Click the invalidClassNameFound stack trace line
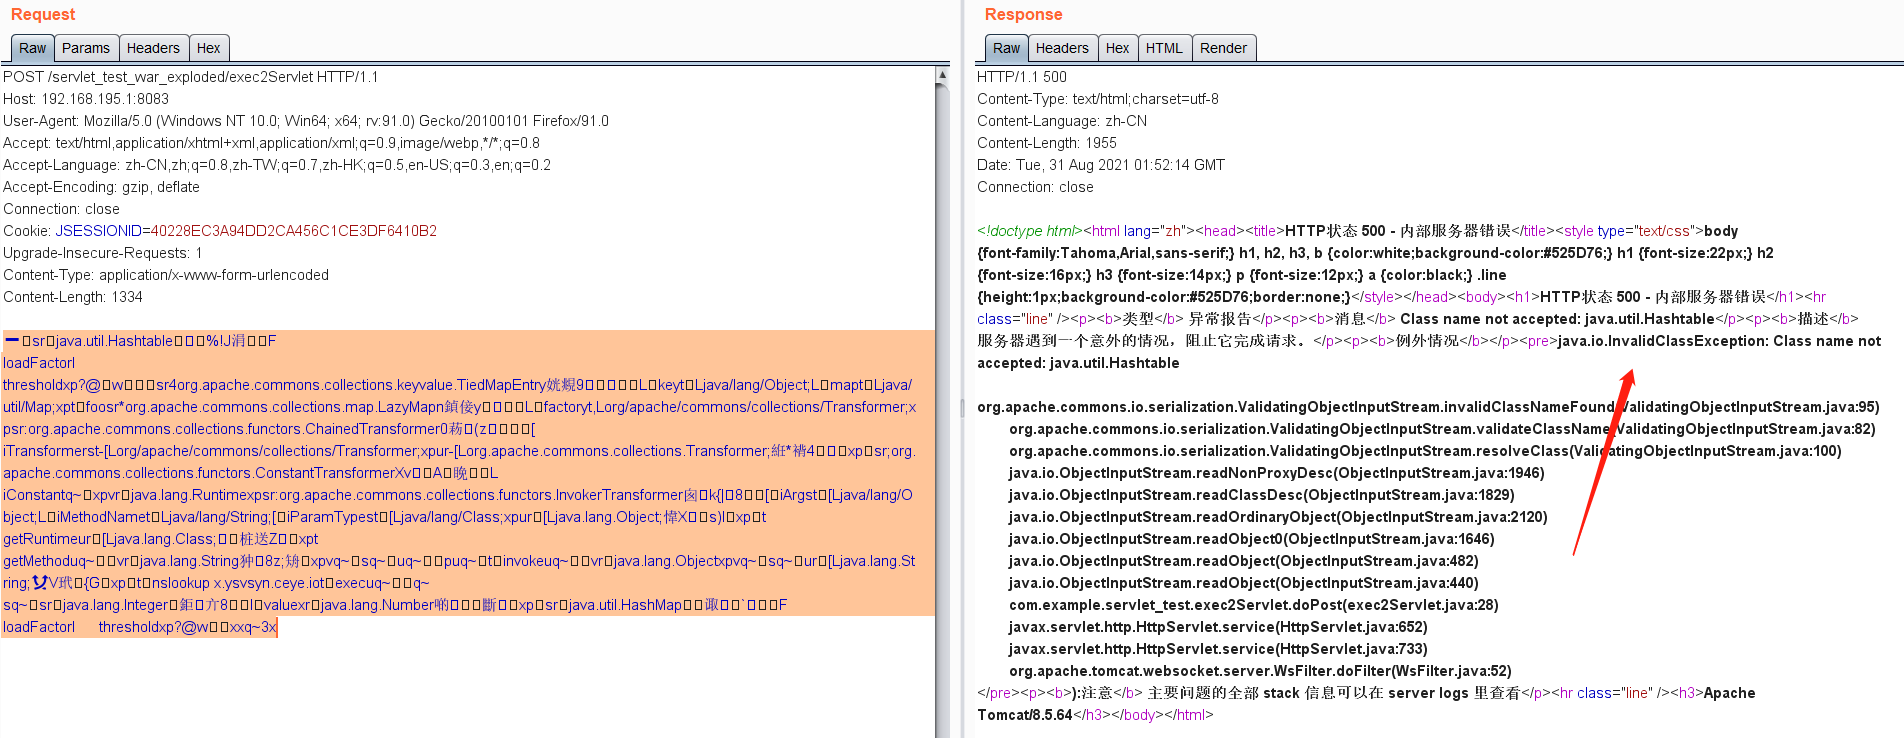This screenshot has width=1904, height=738. click(x=1428, y=407)
